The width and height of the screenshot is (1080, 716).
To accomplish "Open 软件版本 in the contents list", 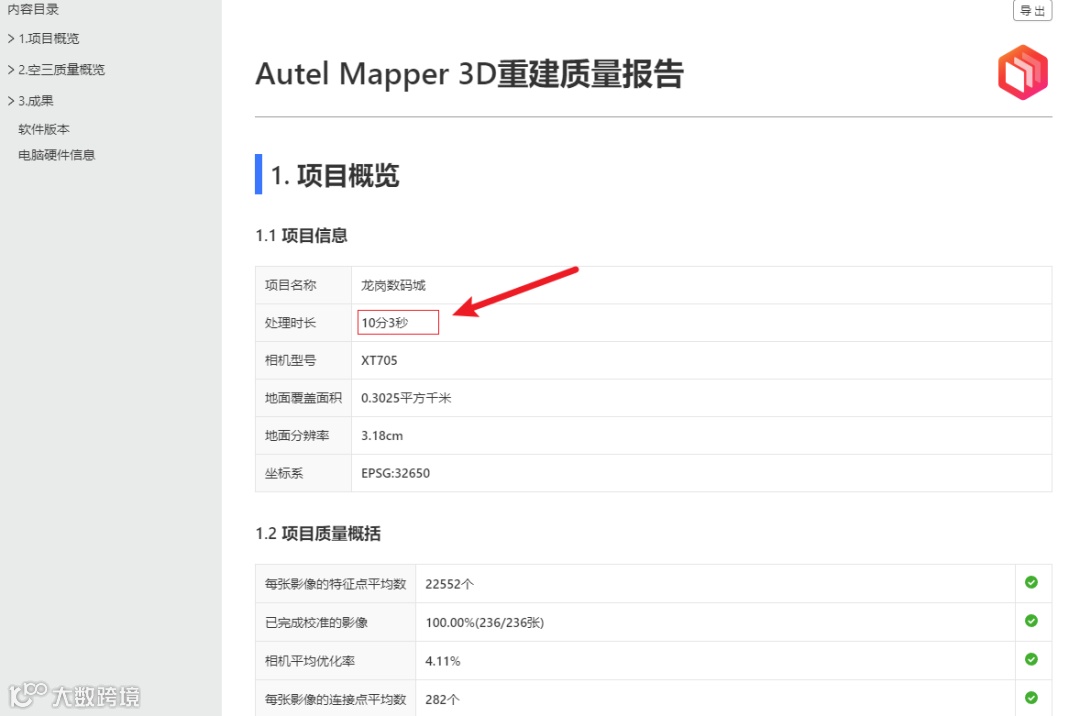I will point(44,129).
